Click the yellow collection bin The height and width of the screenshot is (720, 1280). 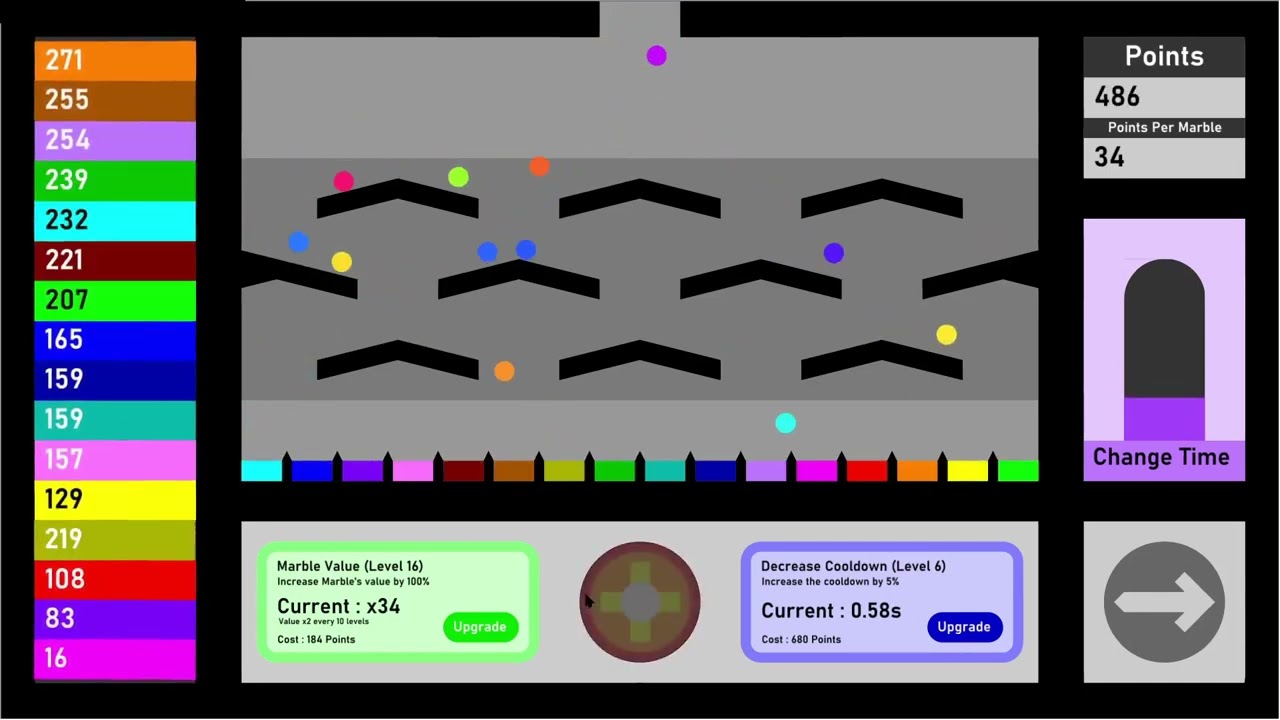pyautogui.click(x=967, y=471)
